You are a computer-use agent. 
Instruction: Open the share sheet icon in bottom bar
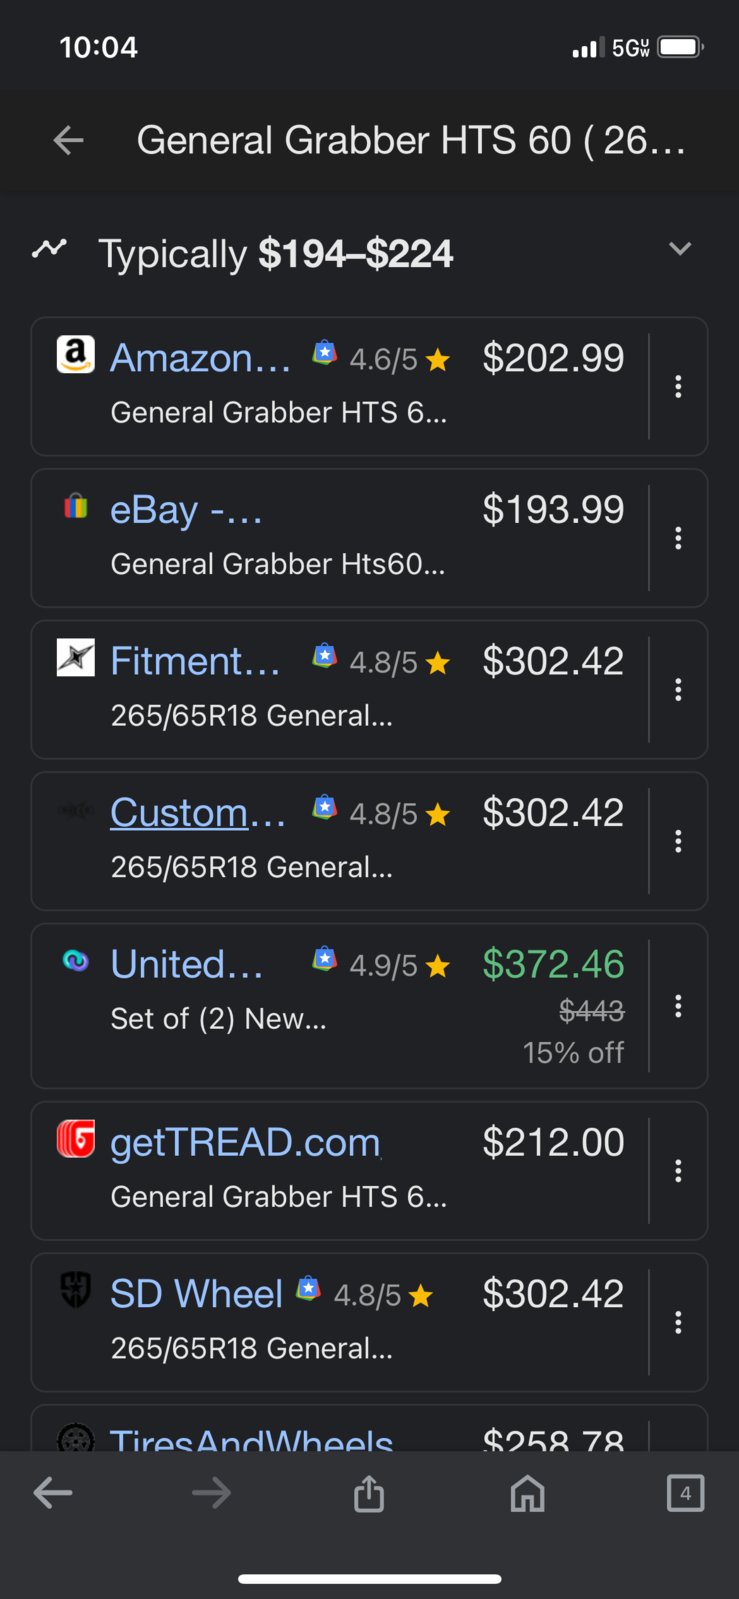[369, 1493]
